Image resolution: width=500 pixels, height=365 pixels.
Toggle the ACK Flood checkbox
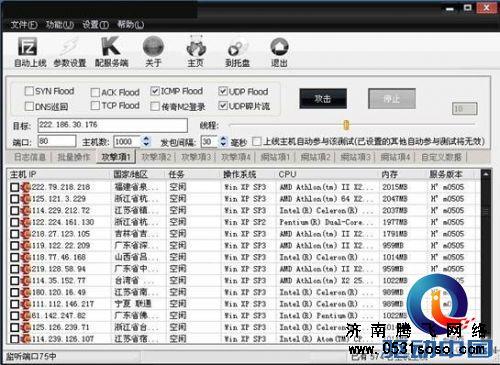pyautogui.click(x=95, y=92)
